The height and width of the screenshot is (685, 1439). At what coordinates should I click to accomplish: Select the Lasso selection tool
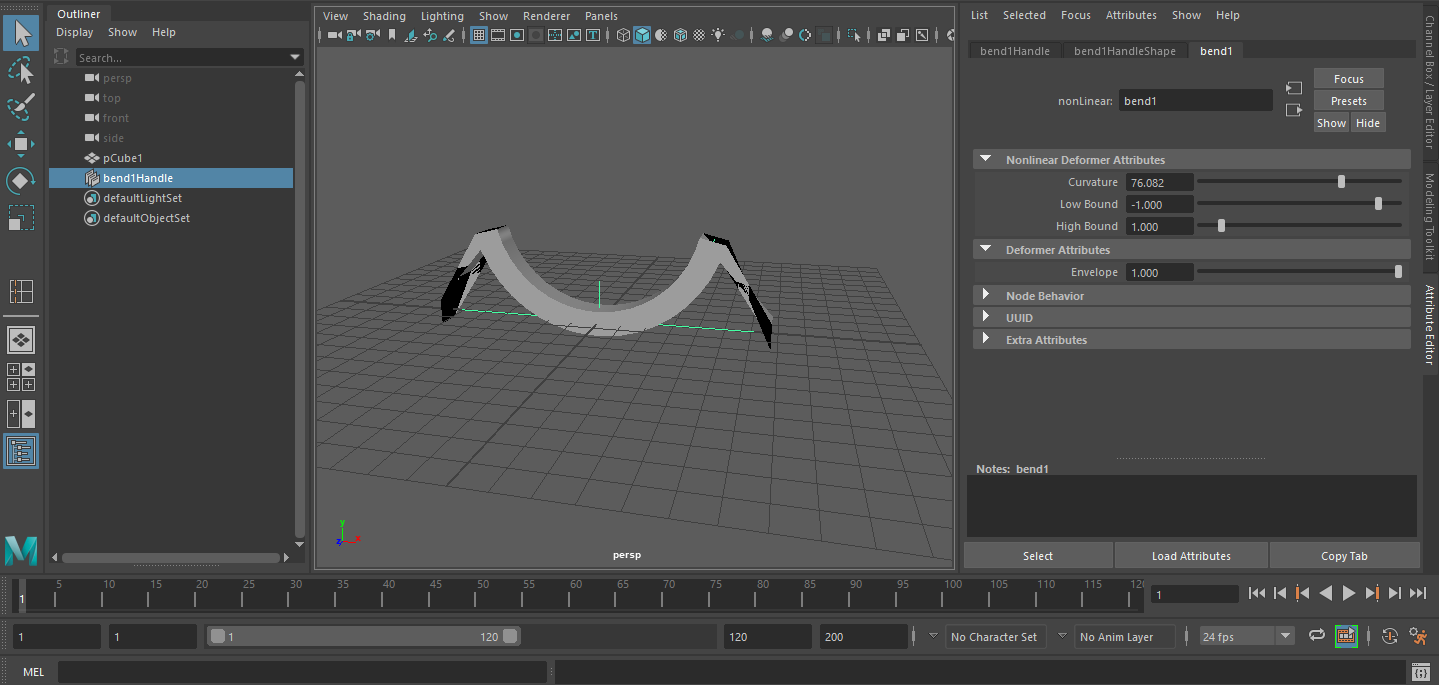(x=21, y=70)
